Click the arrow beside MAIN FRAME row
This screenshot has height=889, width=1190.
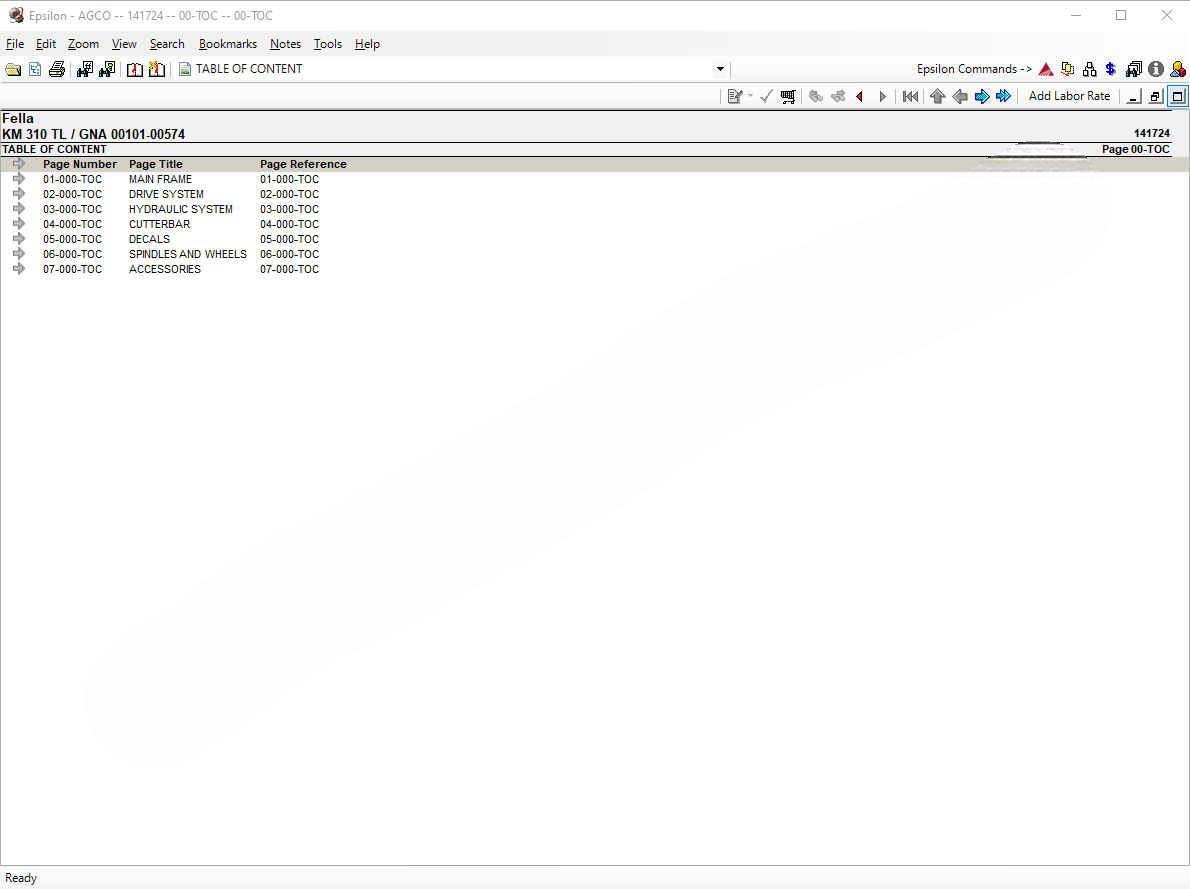tap(19, 179)
